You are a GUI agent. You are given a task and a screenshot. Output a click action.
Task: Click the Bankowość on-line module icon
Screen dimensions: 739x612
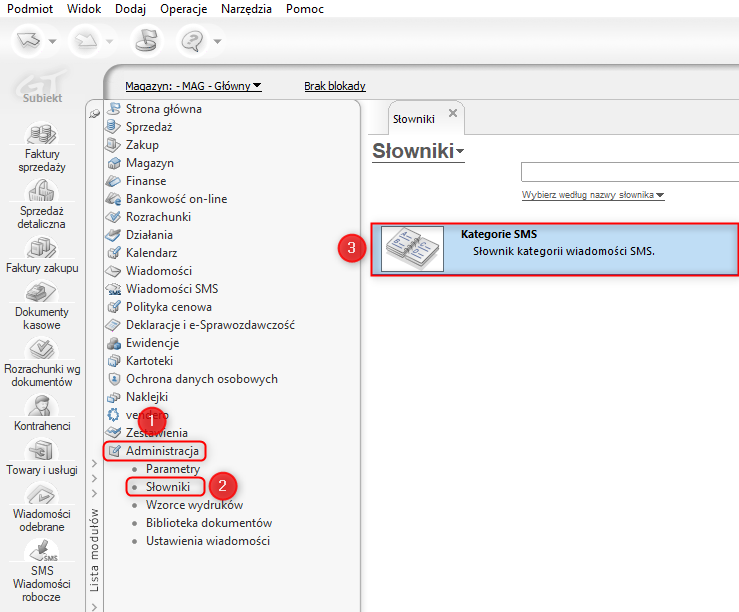114,199
